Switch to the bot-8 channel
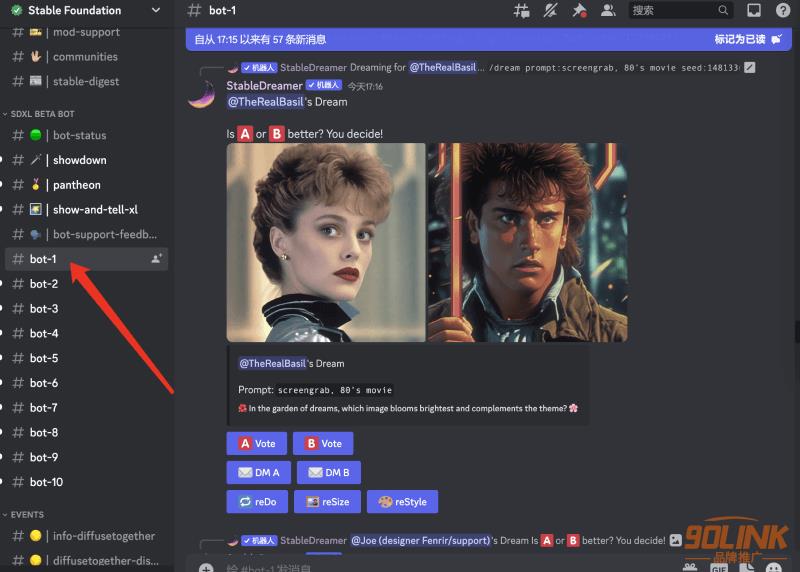Image resolution: width=800 pixels, height=572 pixels. 87,432
